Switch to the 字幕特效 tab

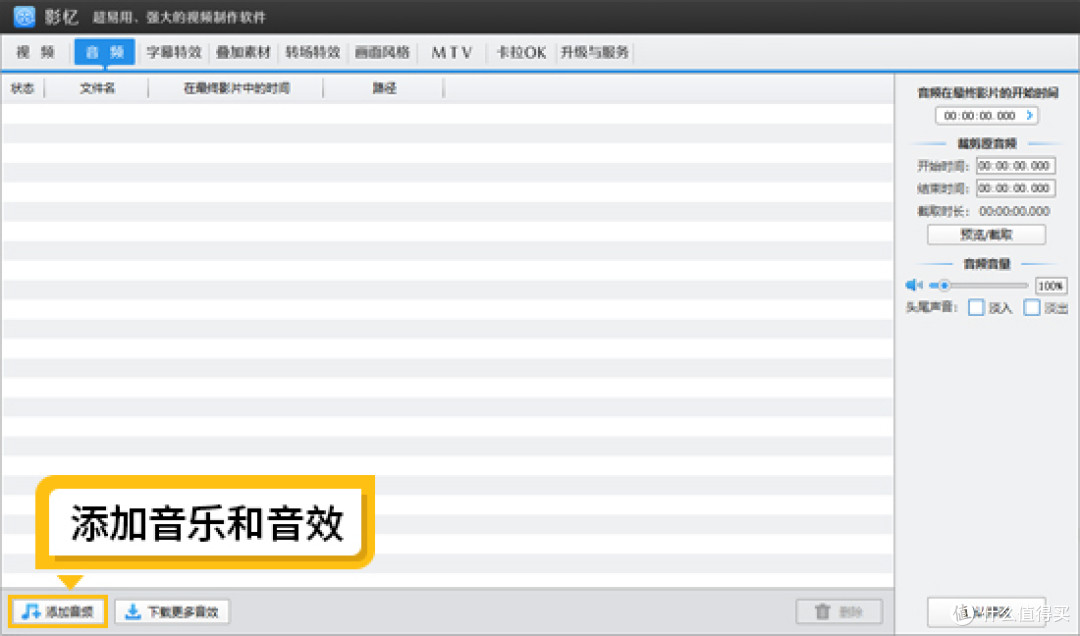pos(174,52)
